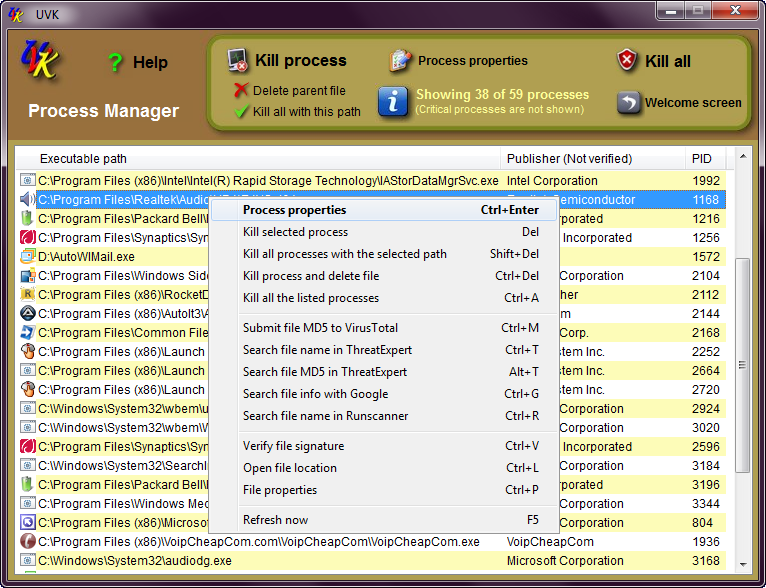766x588 pixels.
Task: Choose Kill selected process menu entry
Action: [384, 232]
